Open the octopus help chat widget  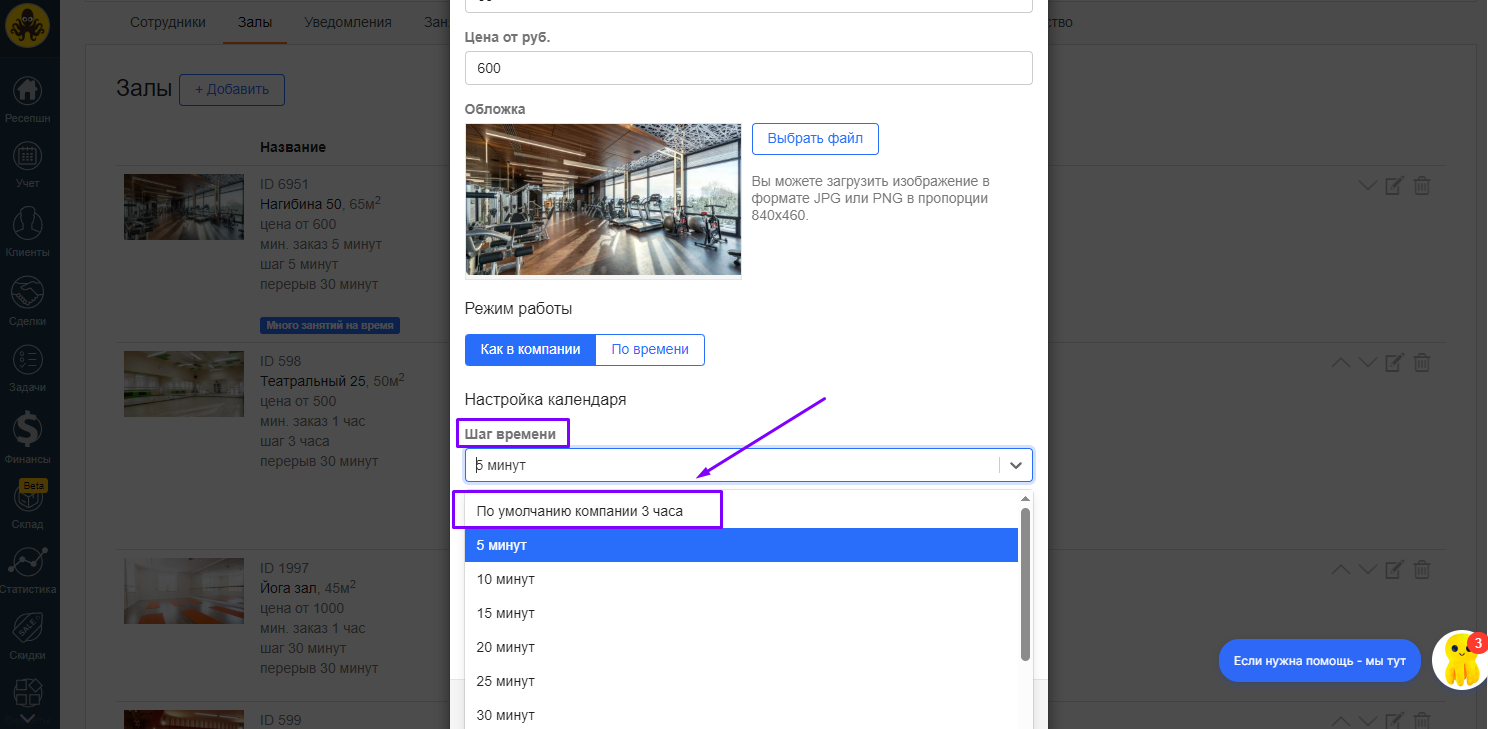click(x=1460, y=660)
